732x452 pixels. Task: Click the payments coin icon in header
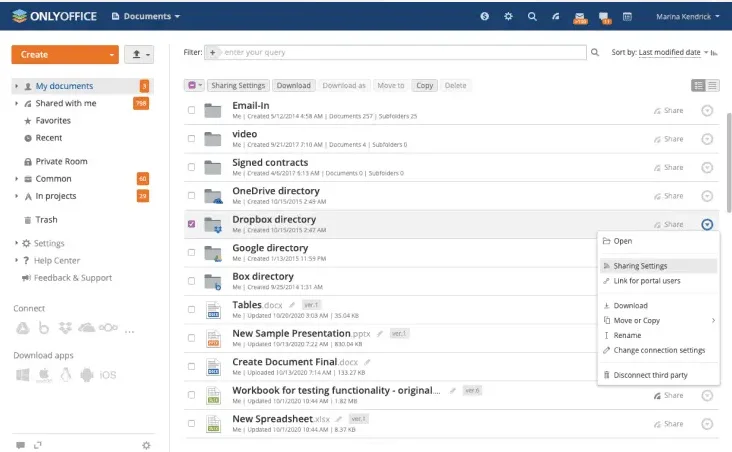[485, 16]
